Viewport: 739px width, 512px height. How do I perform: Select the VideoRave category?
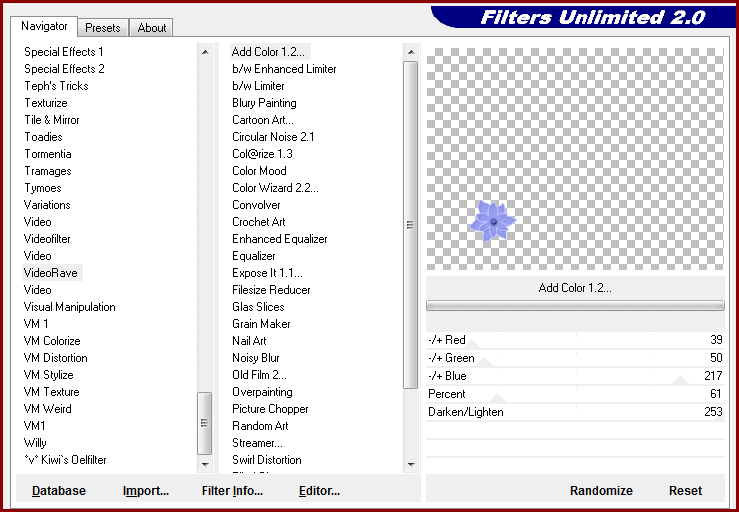[x=51, y=273]
